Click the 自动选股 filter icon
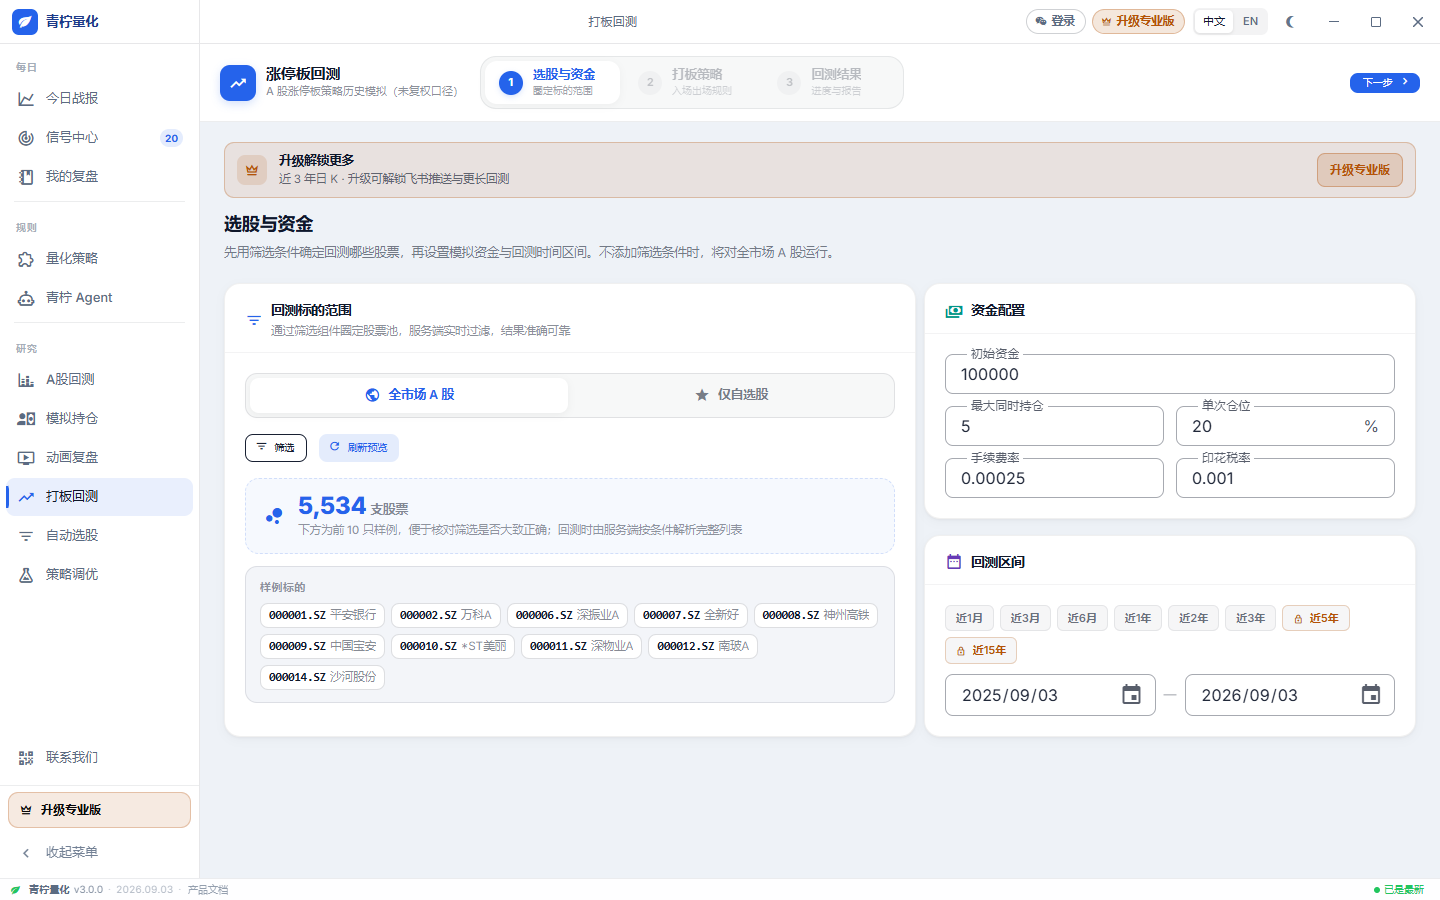 coord(26,536)
